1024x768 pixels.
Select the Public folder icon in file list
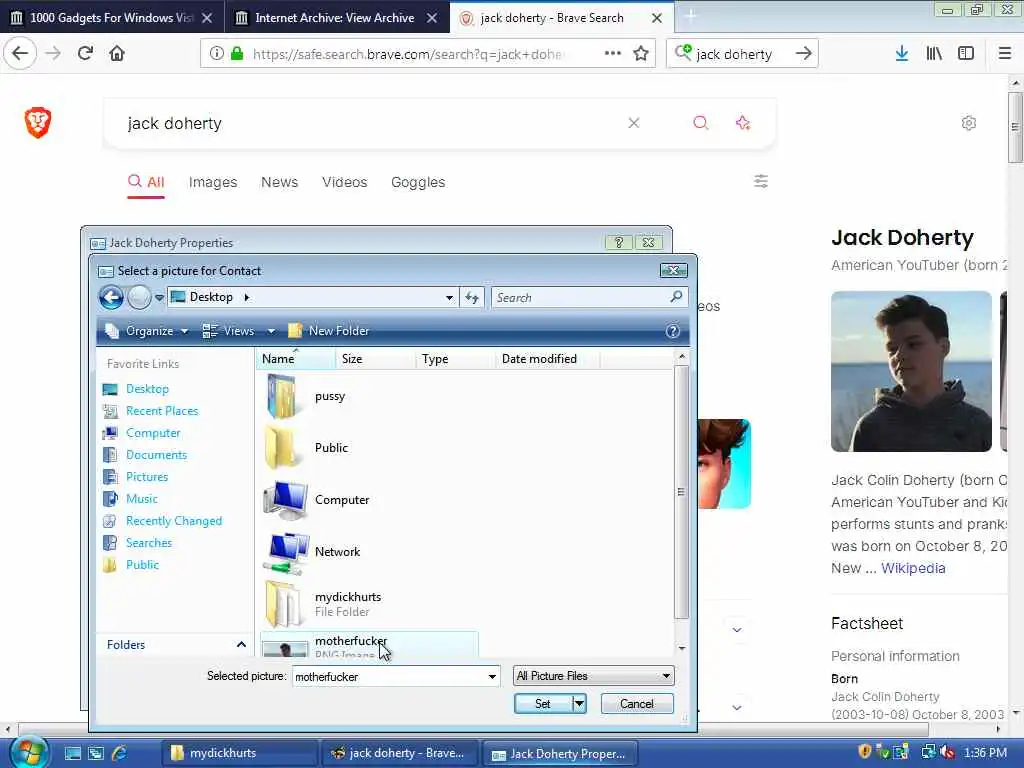pos(281,448)
